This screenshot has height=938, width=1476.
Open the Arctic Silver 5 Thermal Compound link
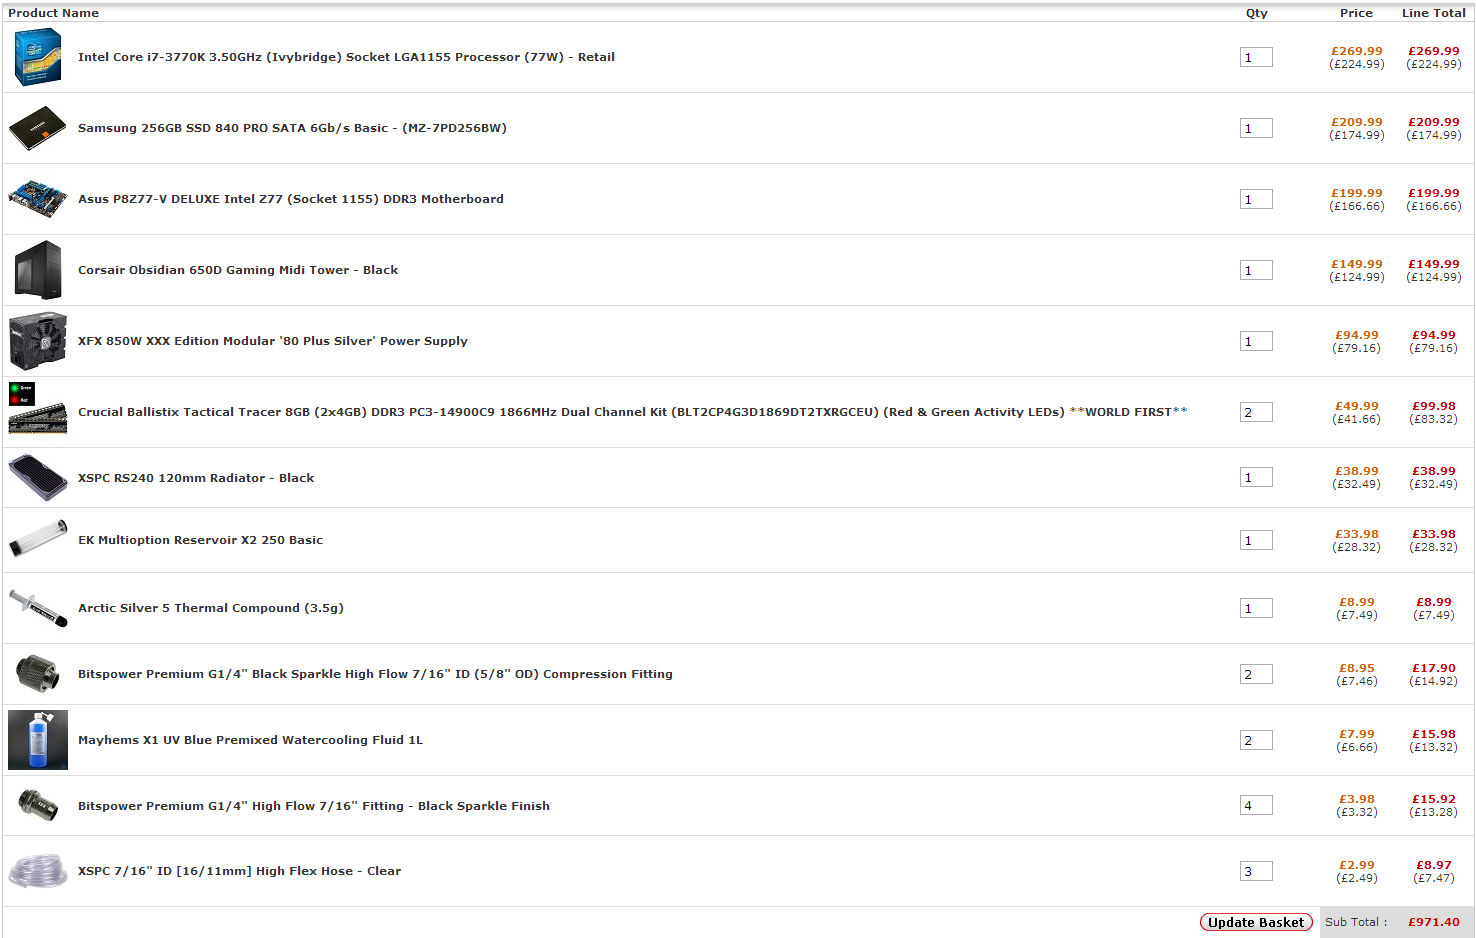pyautogui.click(x=211, y=608)
